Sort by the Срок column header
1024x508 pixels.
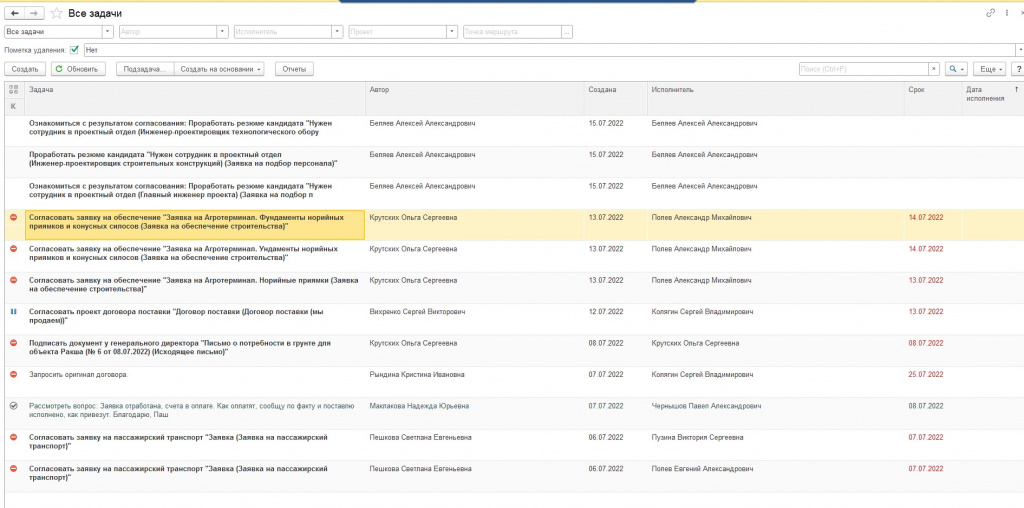tap(916, 89)
